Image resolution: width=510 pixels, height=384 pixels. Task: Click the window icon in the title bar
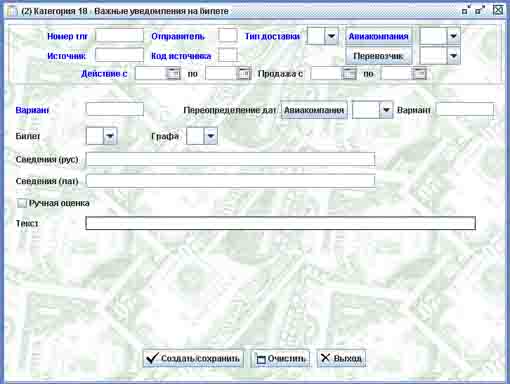coord(12,11)
